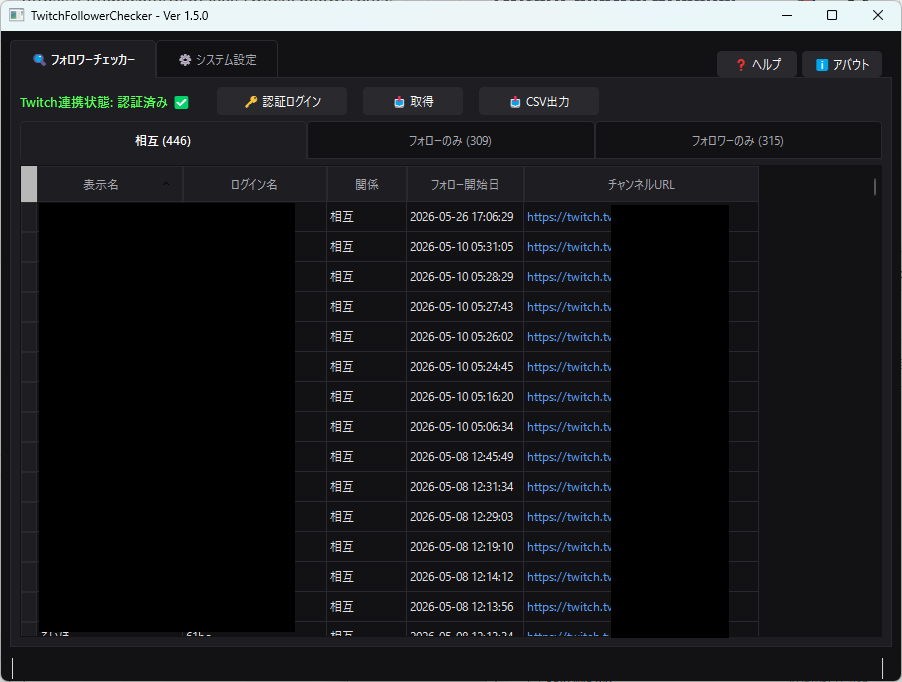Click the select-all corner cell of the table
The image size is (902, 682).
pos(29,184)
